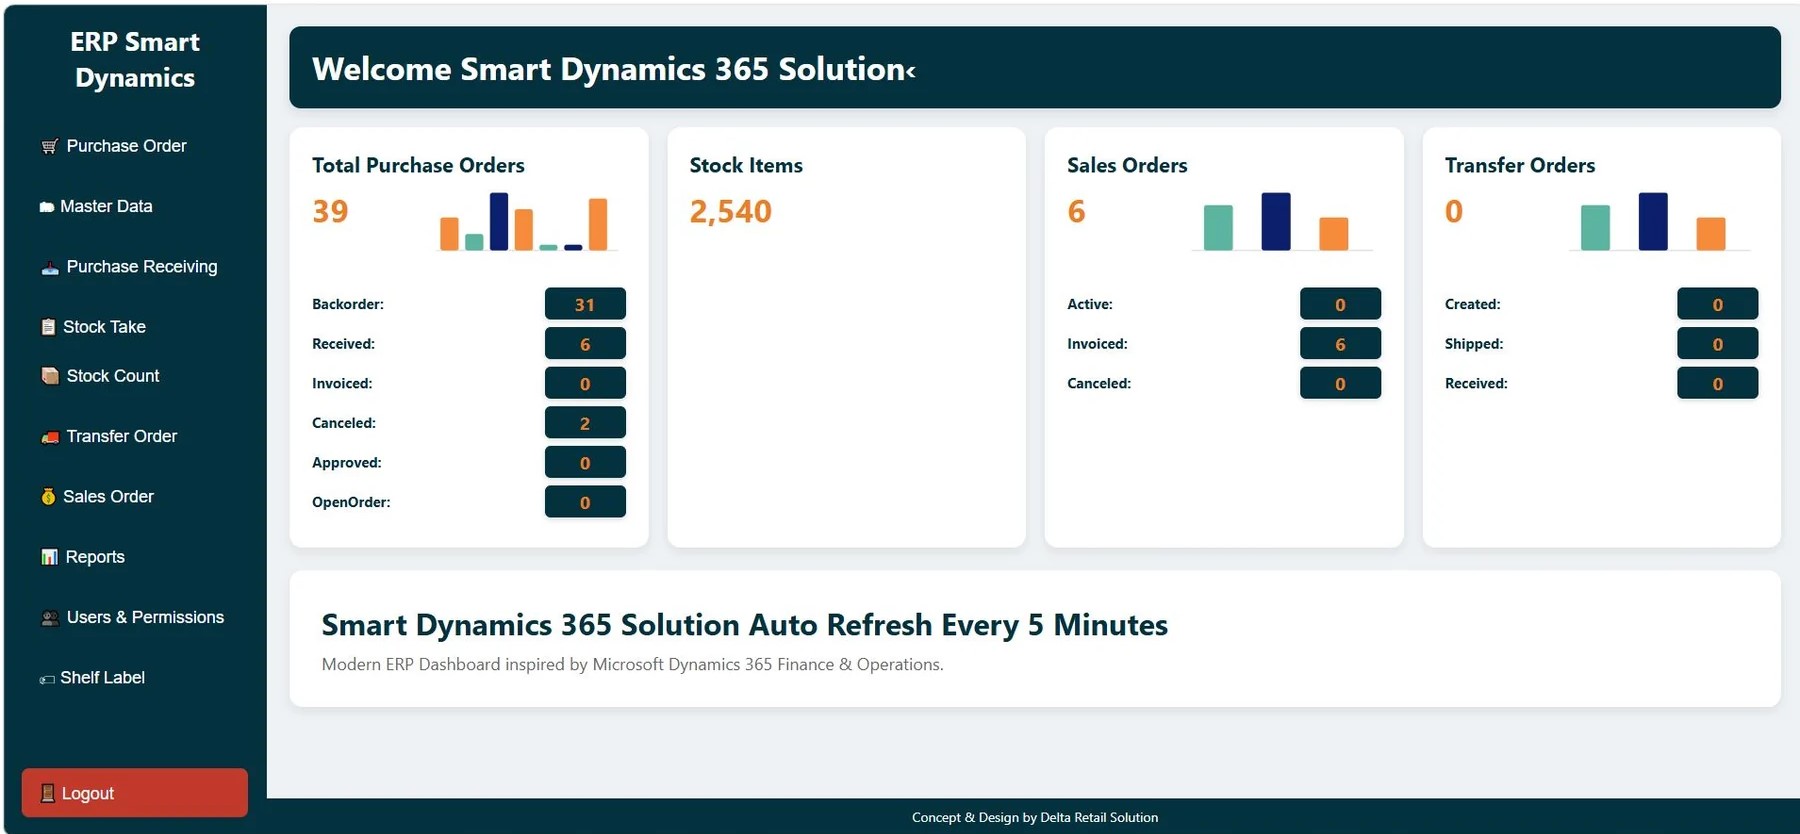Image resolution: width=1800 pixels, height=834 pixels.
Task: Click the Created value 0 badge
Action: (1718, 304)
